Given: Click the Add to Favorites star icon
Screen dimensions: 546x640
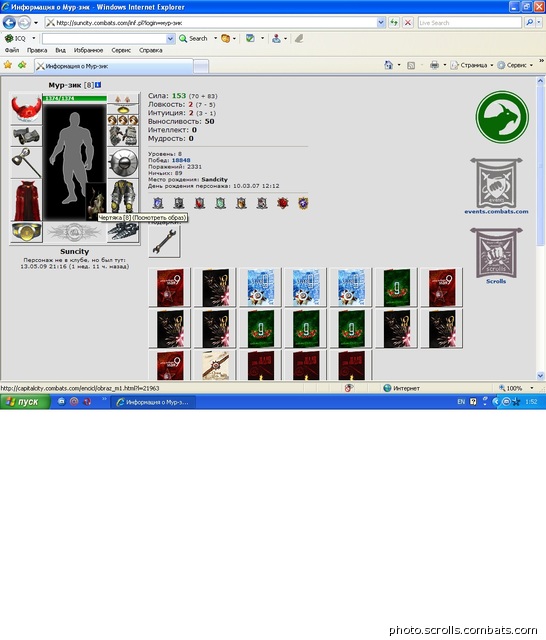Looking at the screenshot, I should (22, 64).
